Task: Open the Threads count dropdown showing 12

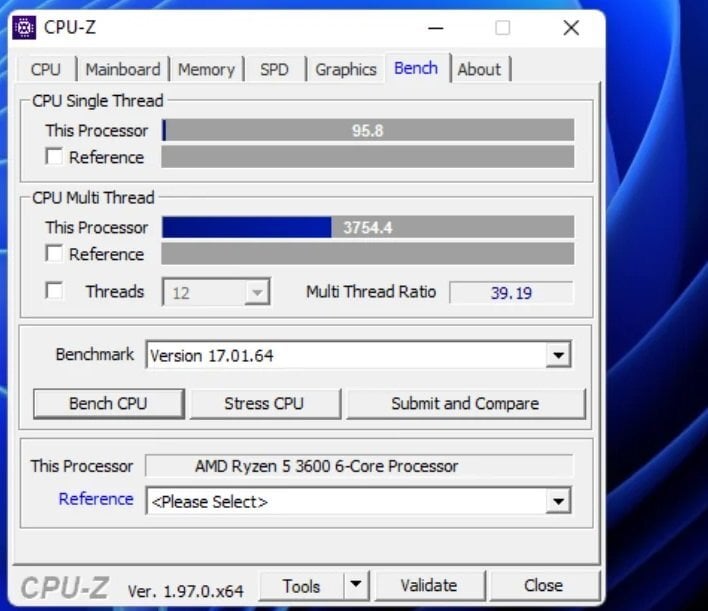Action: (x=216, y=292)
